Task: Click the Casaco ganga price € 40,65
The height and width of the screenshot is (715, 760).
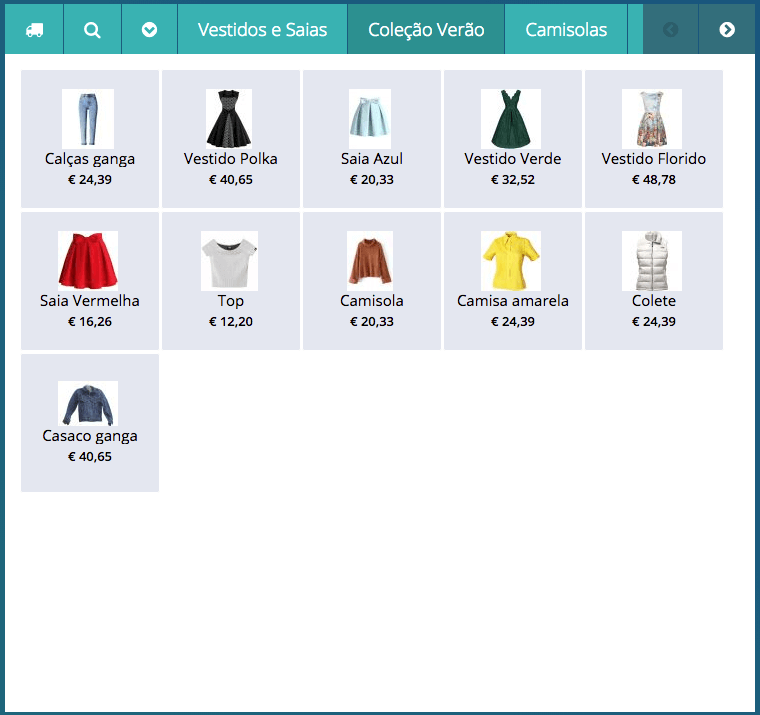Action: [90, 457]
